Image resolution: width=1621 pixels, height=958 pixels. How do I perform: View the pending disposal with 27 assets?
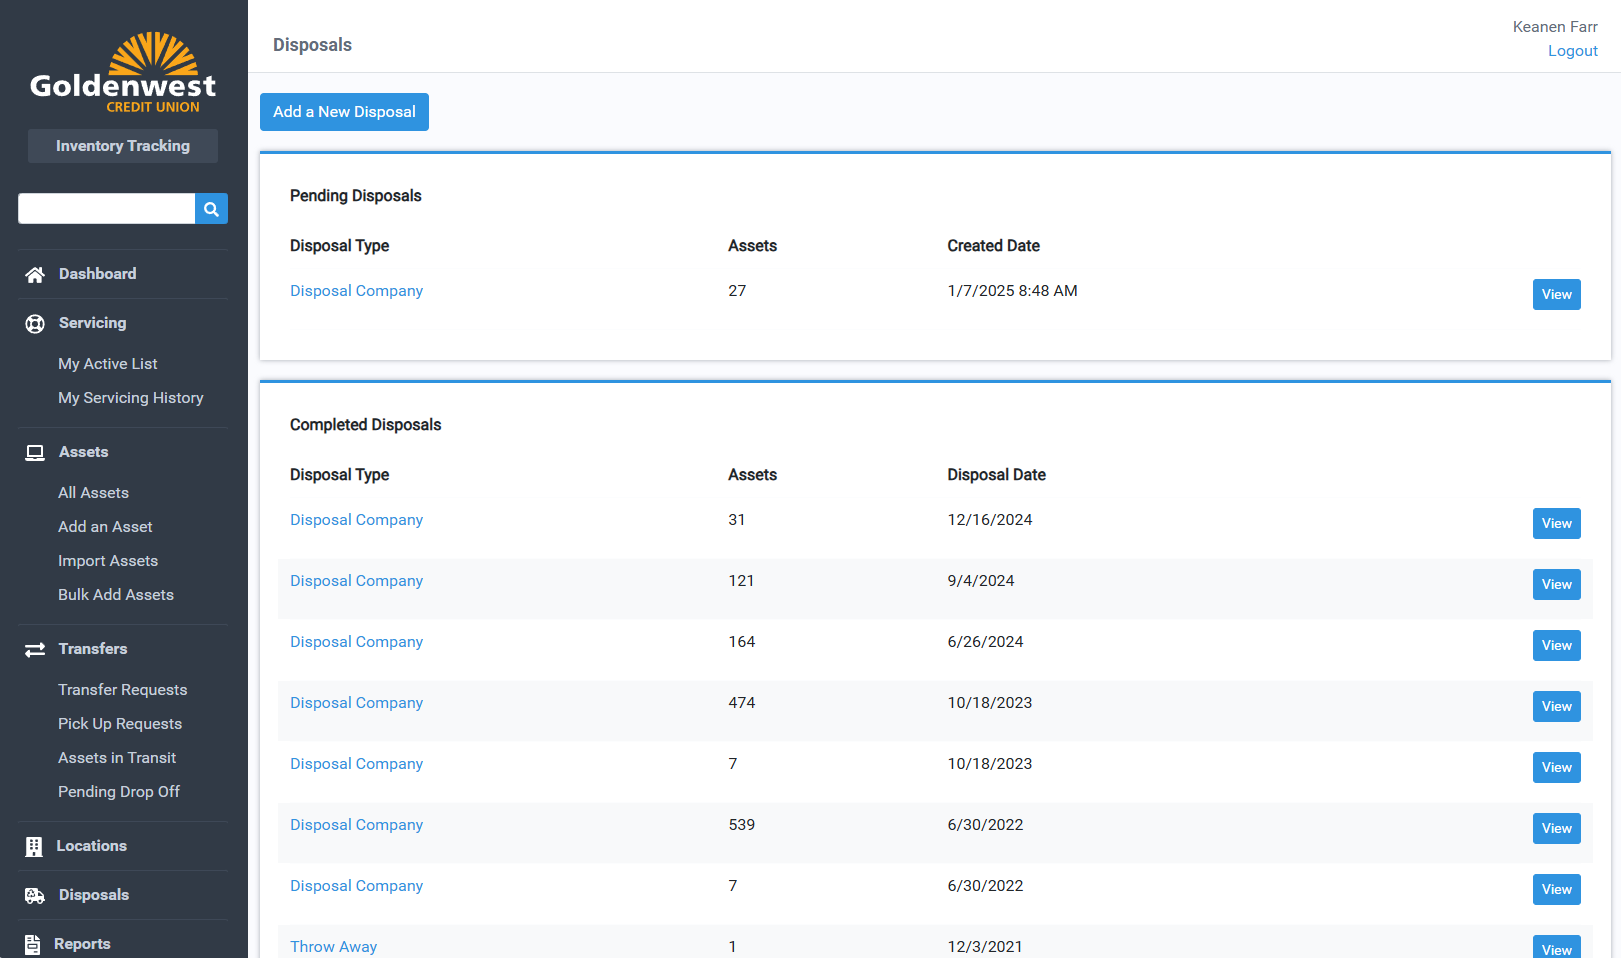click(x=1556, y=295)
